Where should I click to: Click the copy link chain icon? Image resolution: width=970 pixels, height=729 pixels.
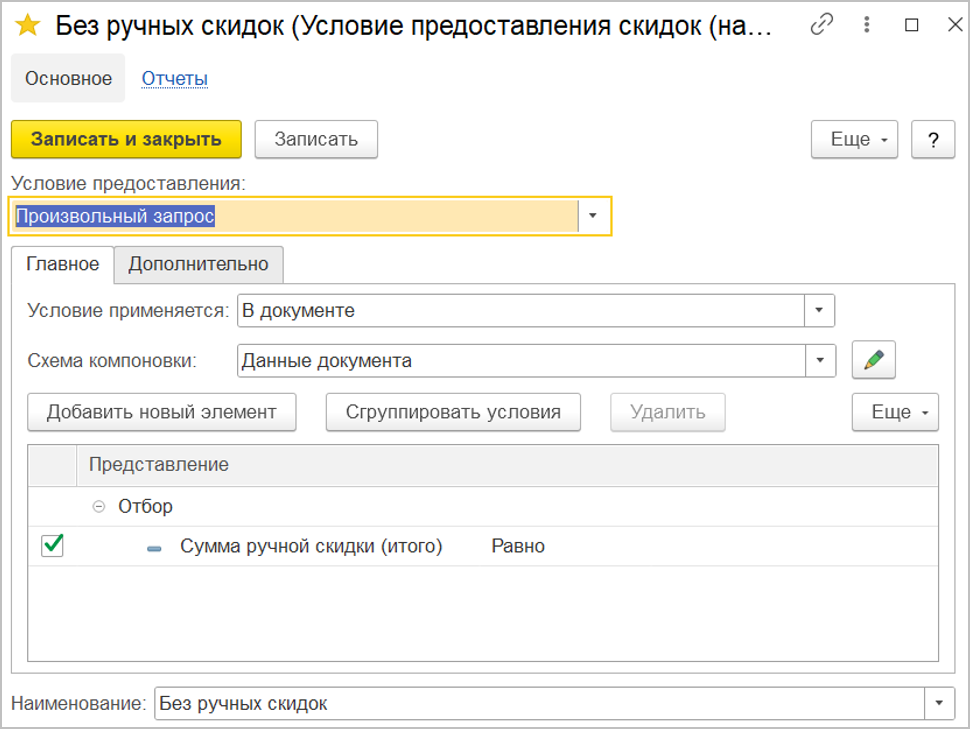[822, 26]
